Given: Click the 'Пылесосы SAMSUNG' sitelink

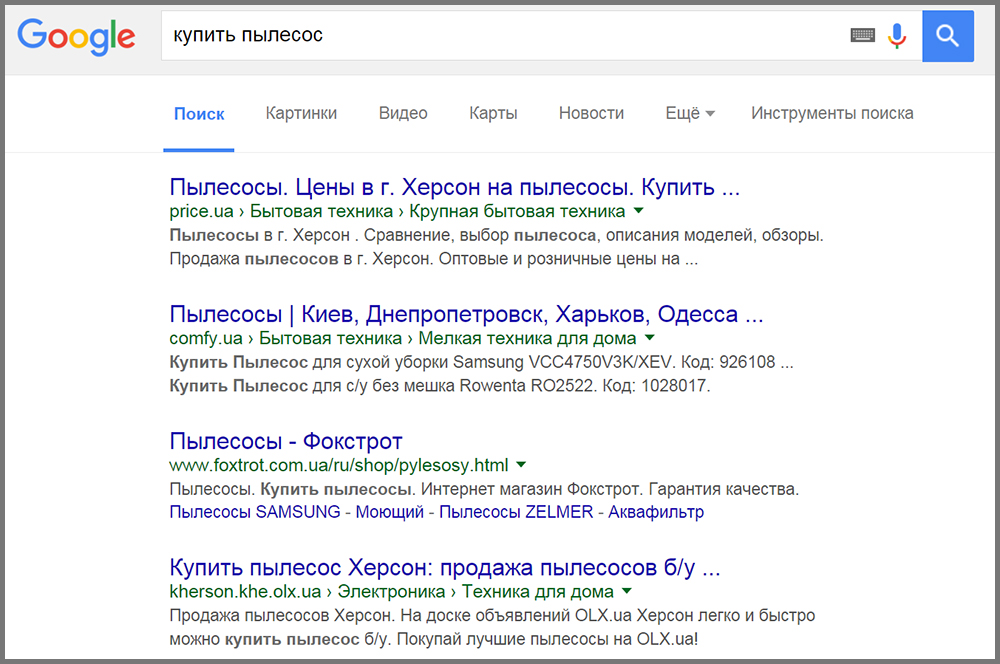Looking at the screenshot, I should [255, 512].
